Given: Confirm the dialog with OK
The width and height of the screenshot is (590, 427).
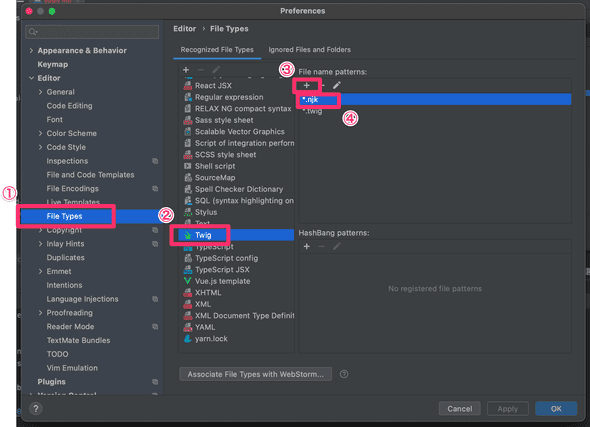Looking at the screenshot, I should tap(556, 409).
